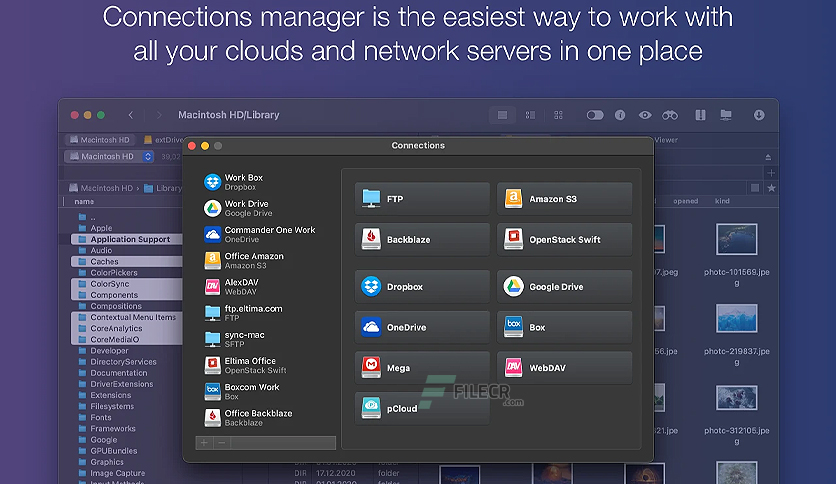Click Macintosh HD in the breadcrumb path
This screenshot has width=836, height=484.
click(x=101, y=188)
